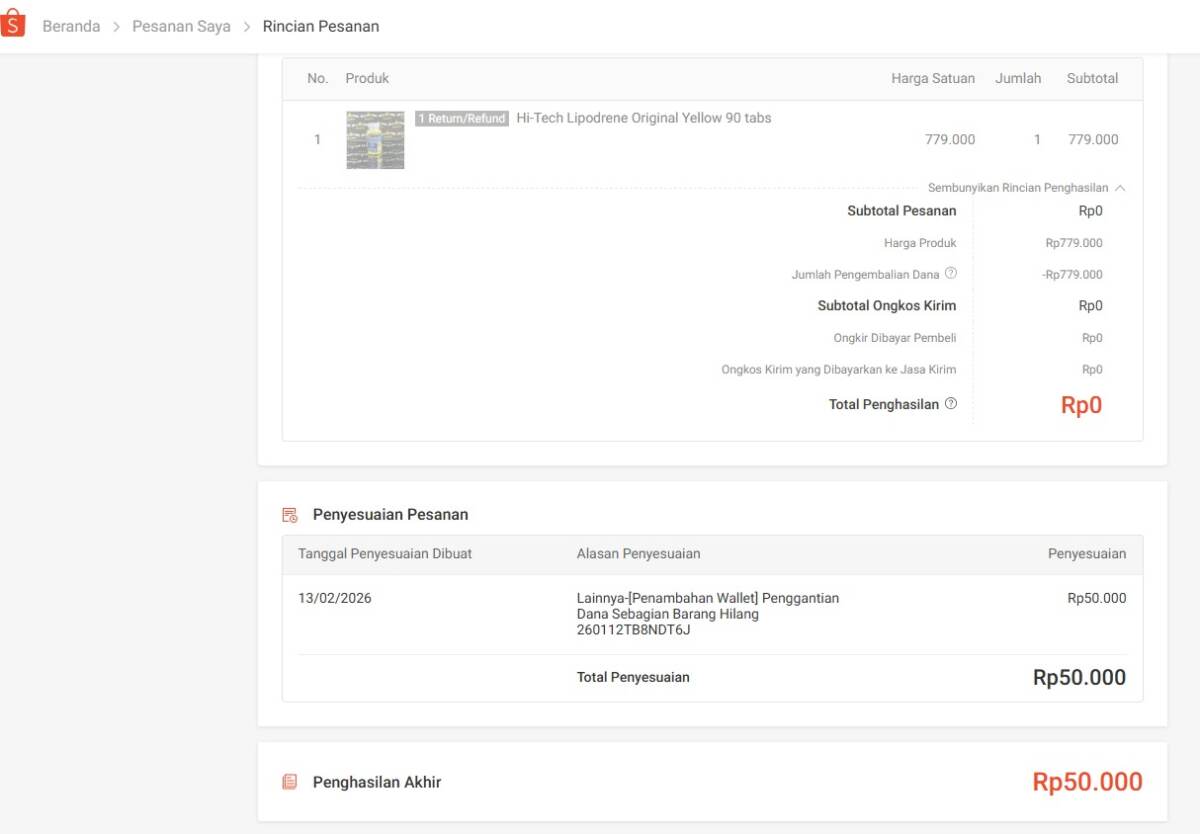Open the help icon beside Total Penghasilan
Image resolution: width=1200 pixels, height=834 pixels.
[x=950, y=404]
